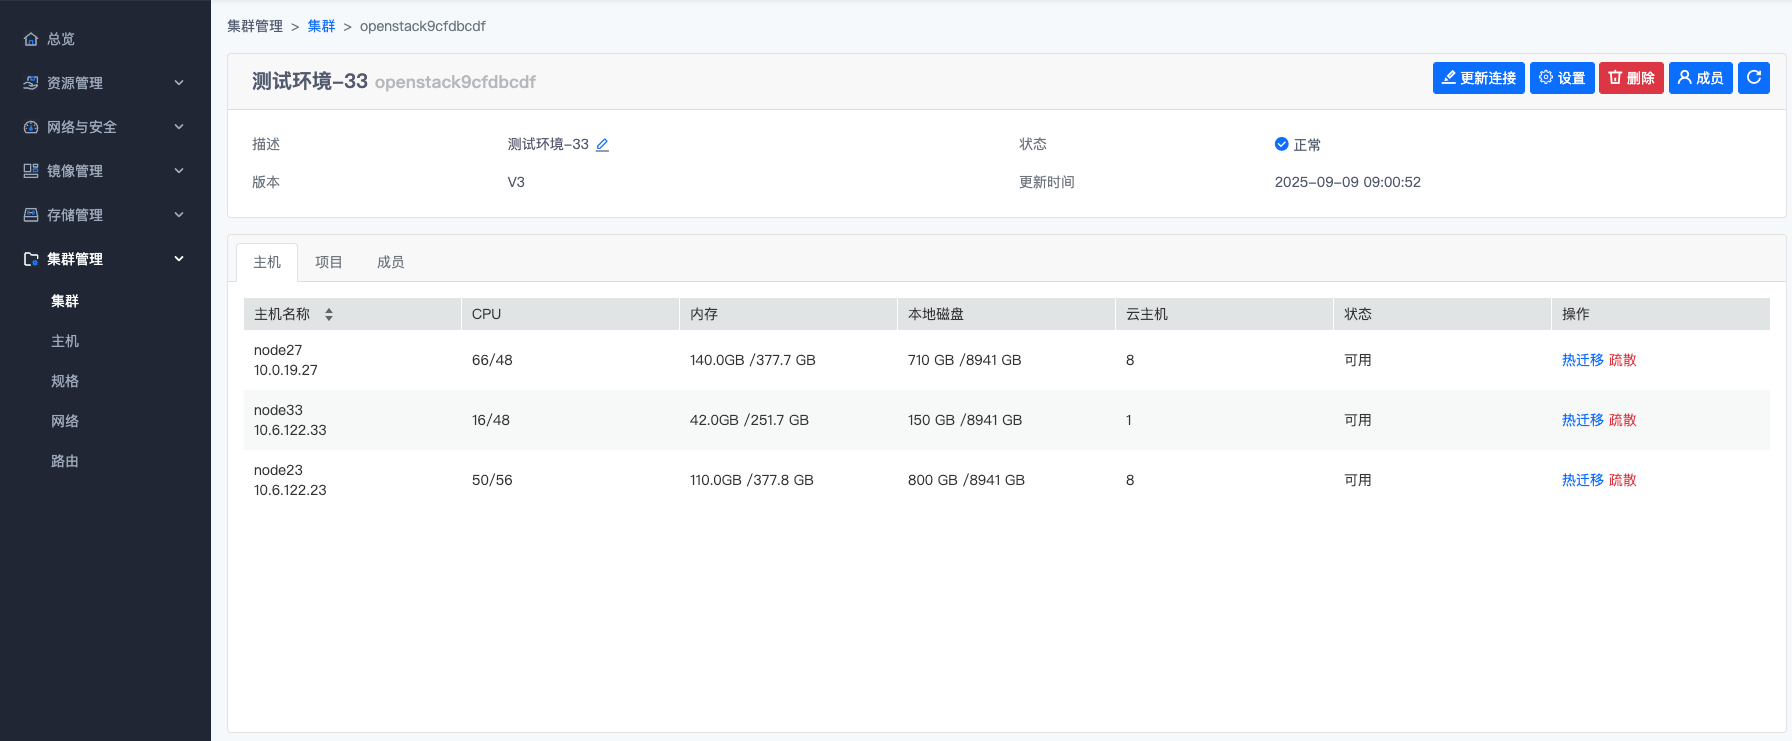Click the 网络与安全 sidebar icon
The image size is (1792, 741).
pyautogui.click(x=31, y=127)
